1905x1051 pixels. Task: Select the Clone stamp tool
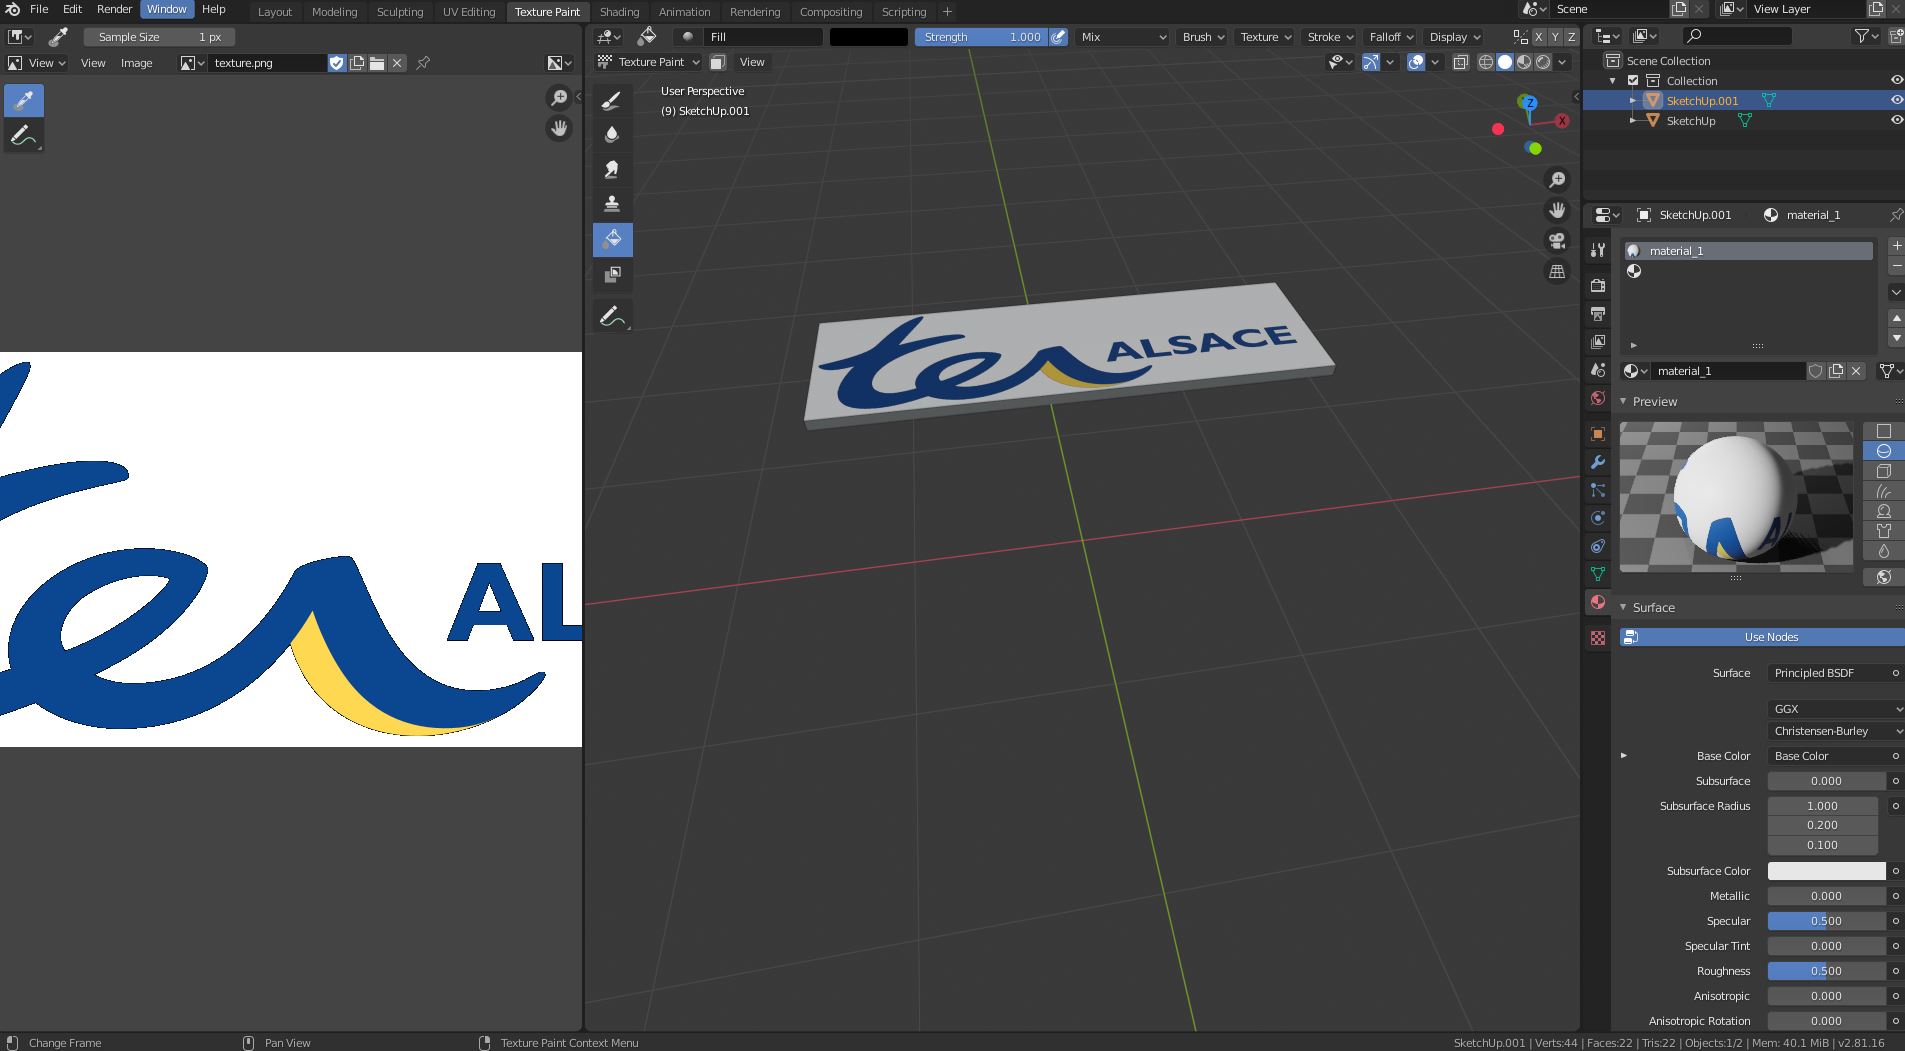(612, 204)
